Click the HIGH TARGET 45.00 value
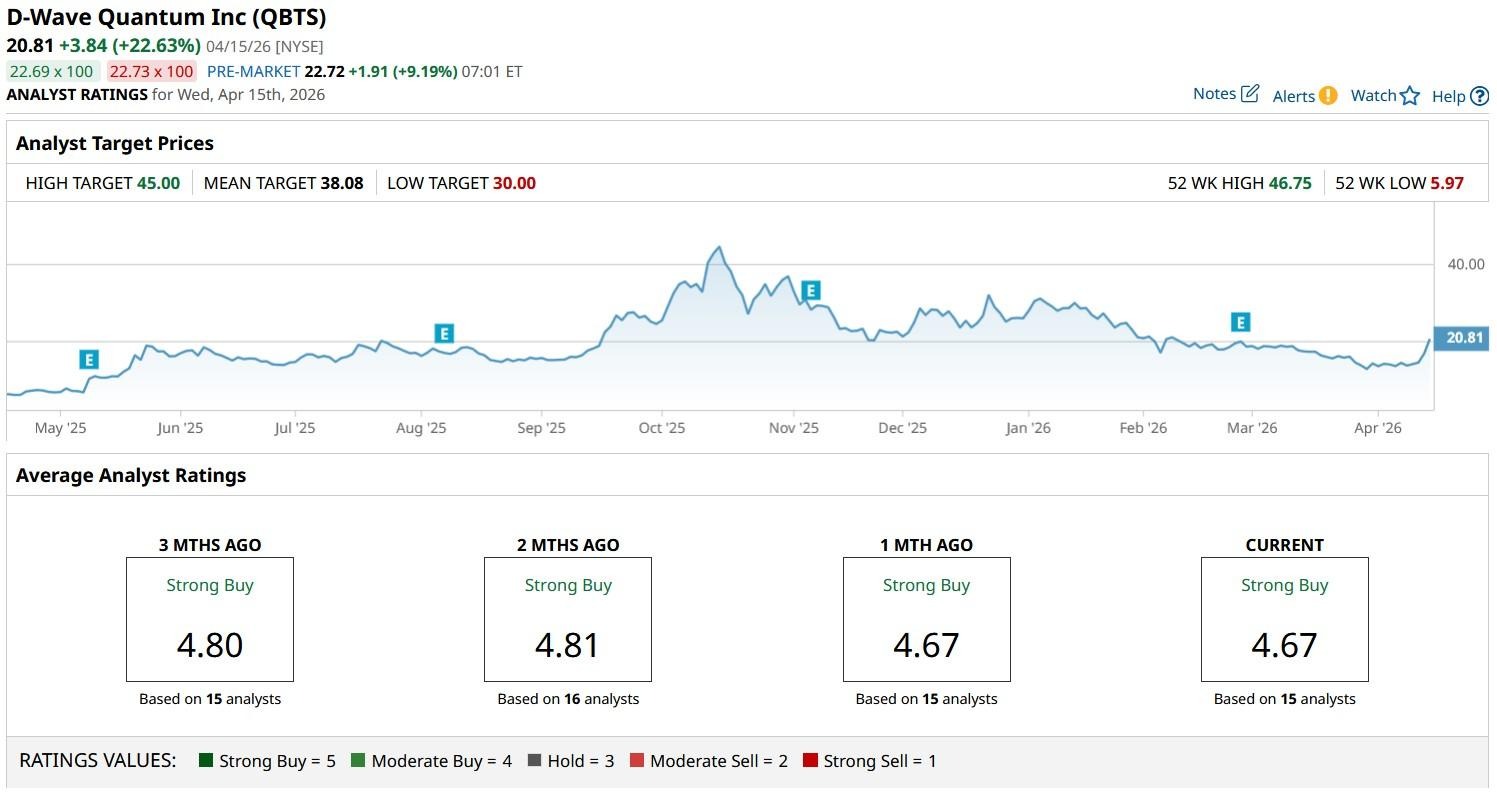The height and width of the screenshot is (796, 1497). (158, 183)
